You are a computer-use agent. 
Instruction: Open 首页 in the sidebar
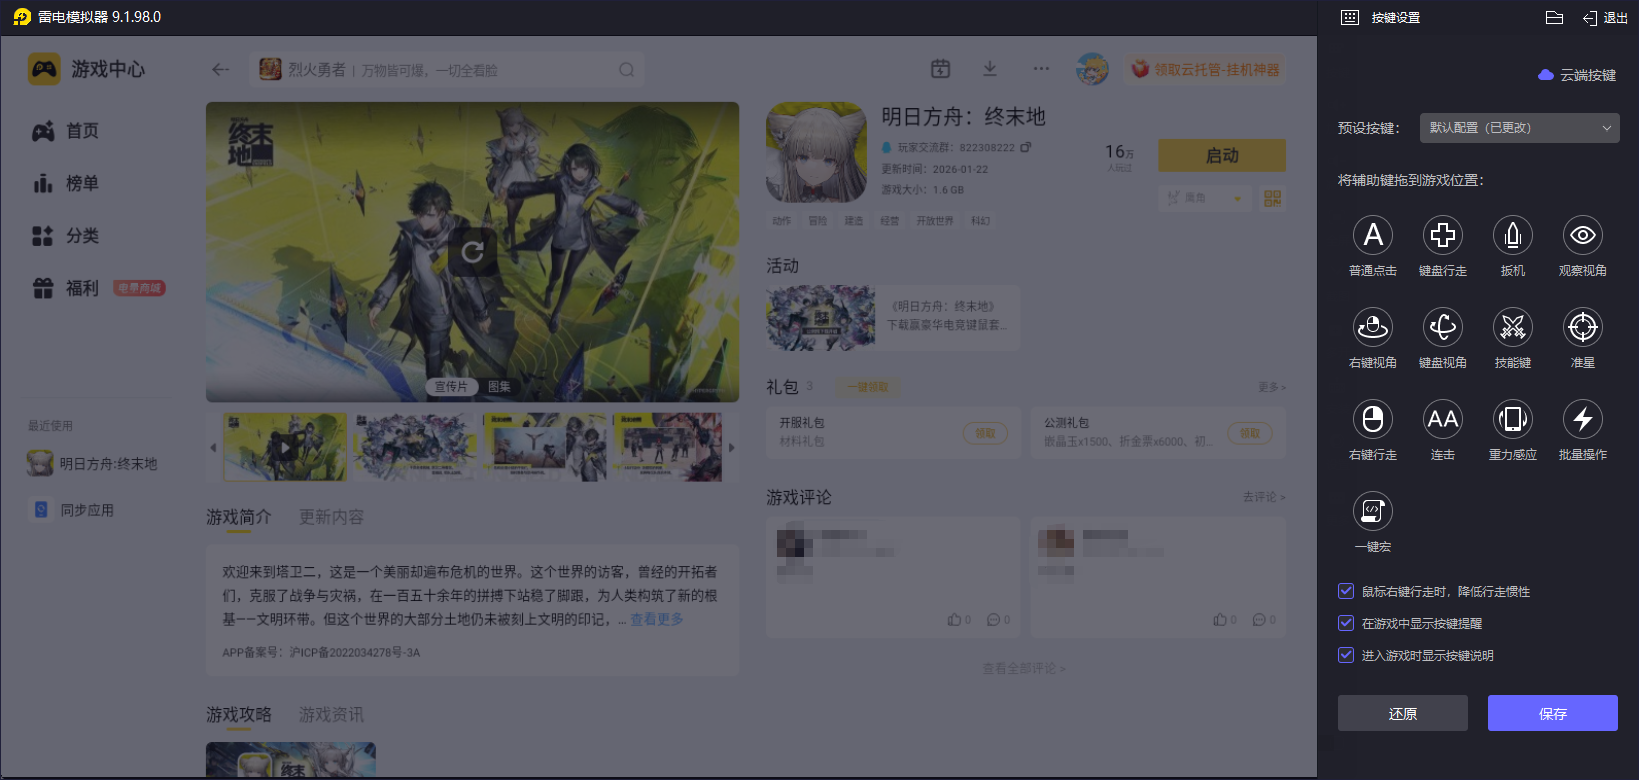(66, 131)
